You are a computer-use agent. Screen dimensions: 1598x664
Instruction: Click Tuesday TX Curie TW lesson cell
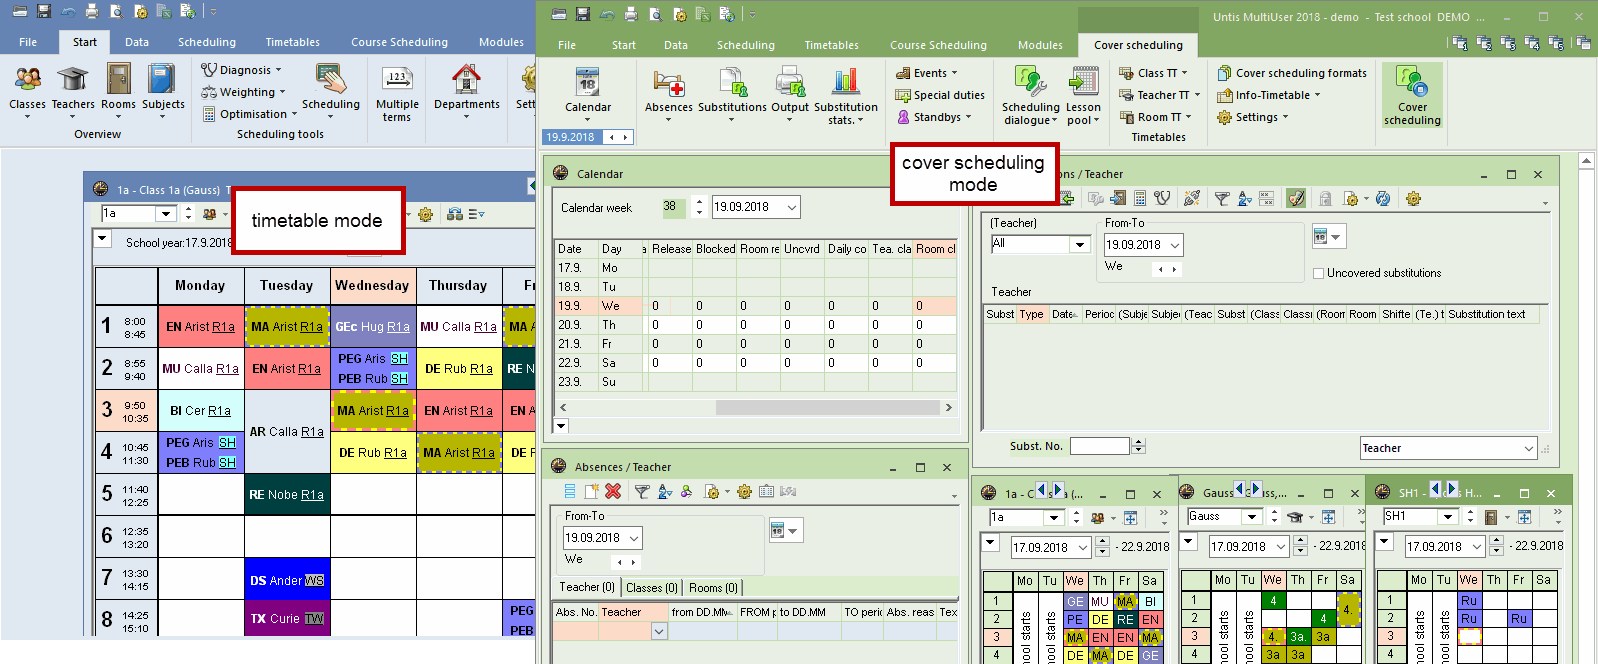pos(287,618)
